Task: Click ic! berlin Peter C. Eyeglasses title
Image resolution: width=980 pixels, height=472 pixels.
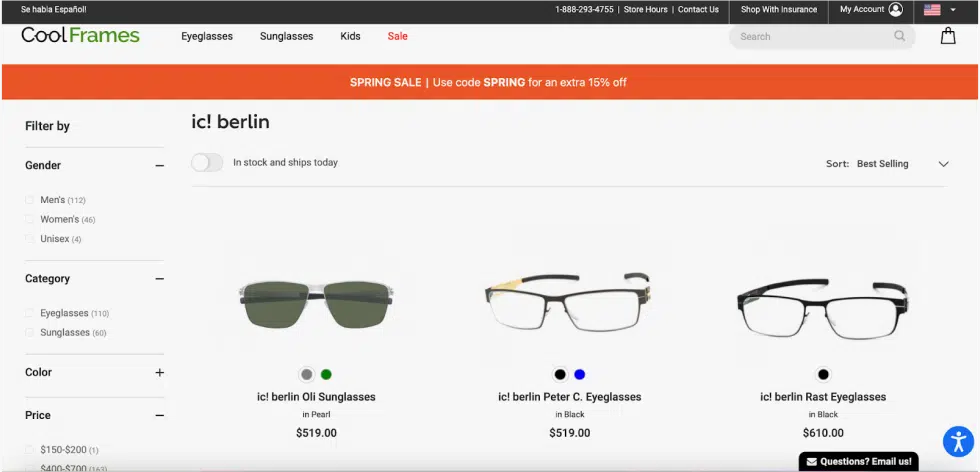Action: pos(569,397)
